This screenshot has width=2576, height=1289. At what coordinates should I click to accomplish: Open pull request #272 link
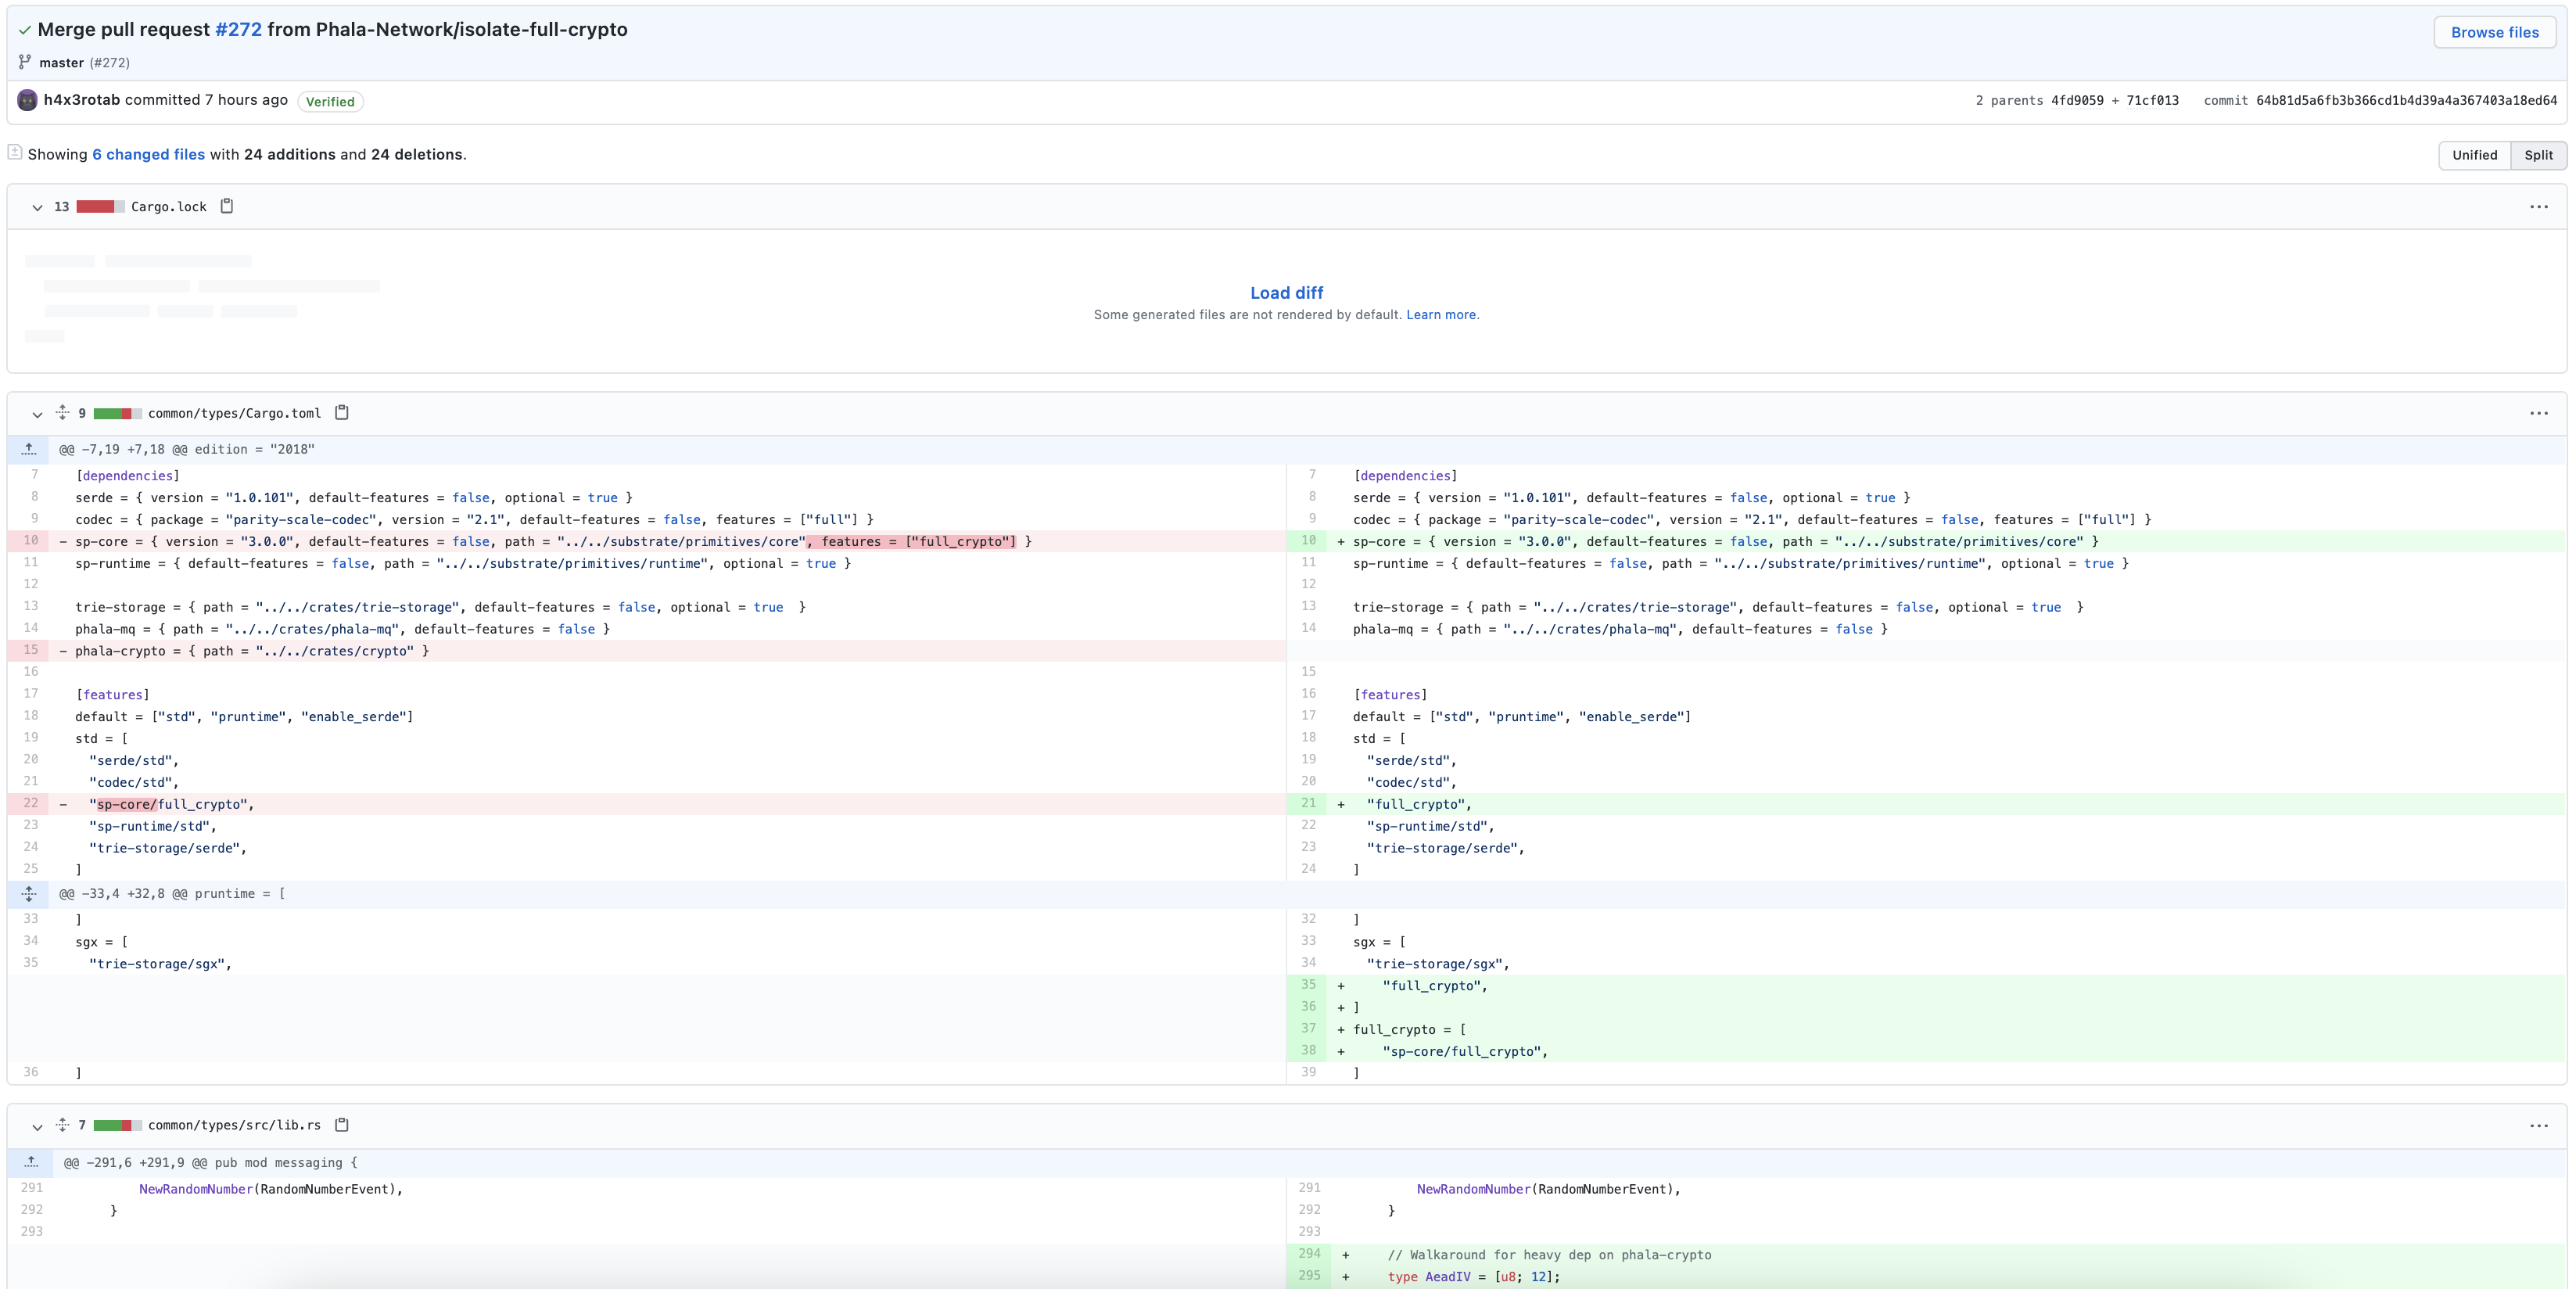click(238, 29)
